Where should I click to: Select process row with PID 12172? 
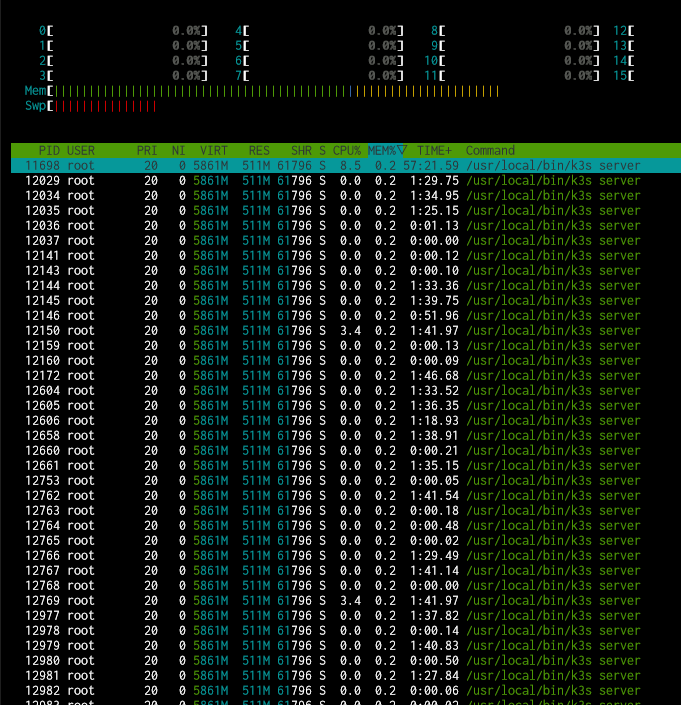[x=346, y=375]
